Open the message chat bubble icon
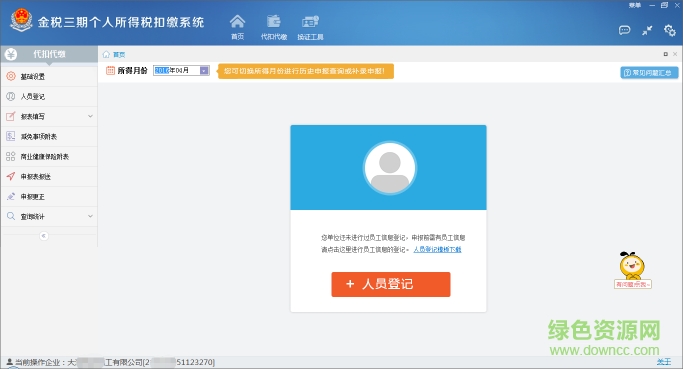 click(624, 30)
